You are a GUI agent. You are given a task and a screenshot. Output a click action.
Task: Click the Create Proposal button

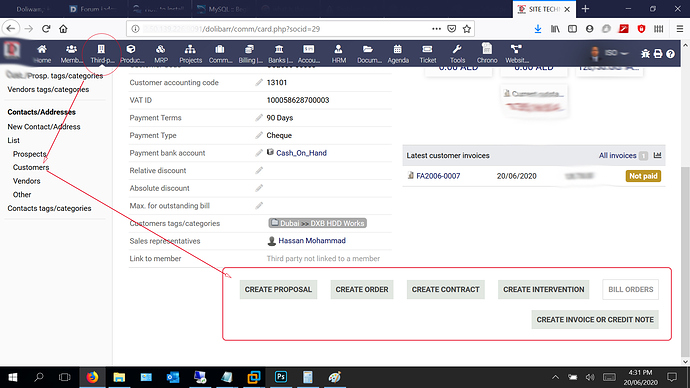pos(278,289)
